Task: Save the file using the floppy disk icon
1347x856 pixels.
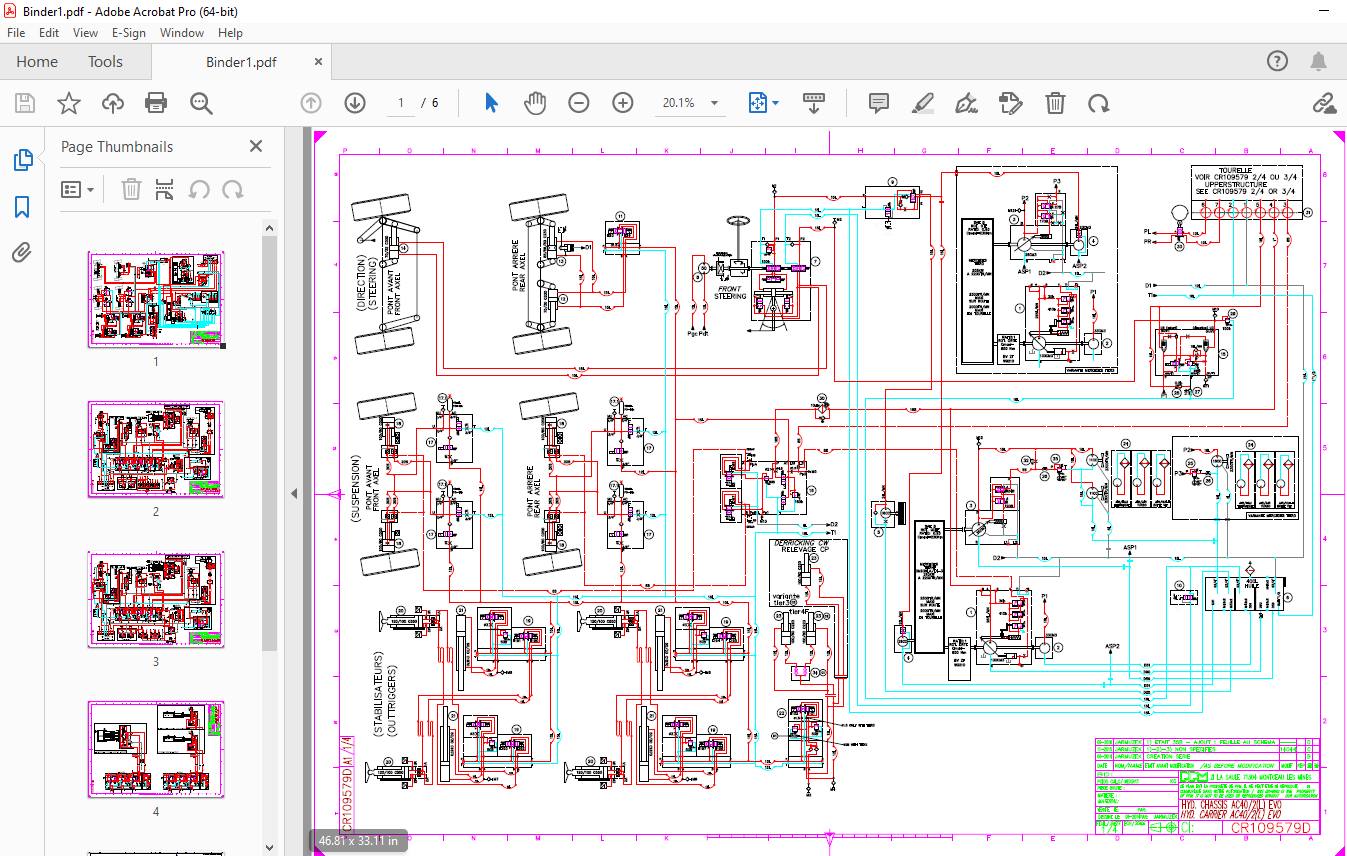Action: tap(25, 103)
